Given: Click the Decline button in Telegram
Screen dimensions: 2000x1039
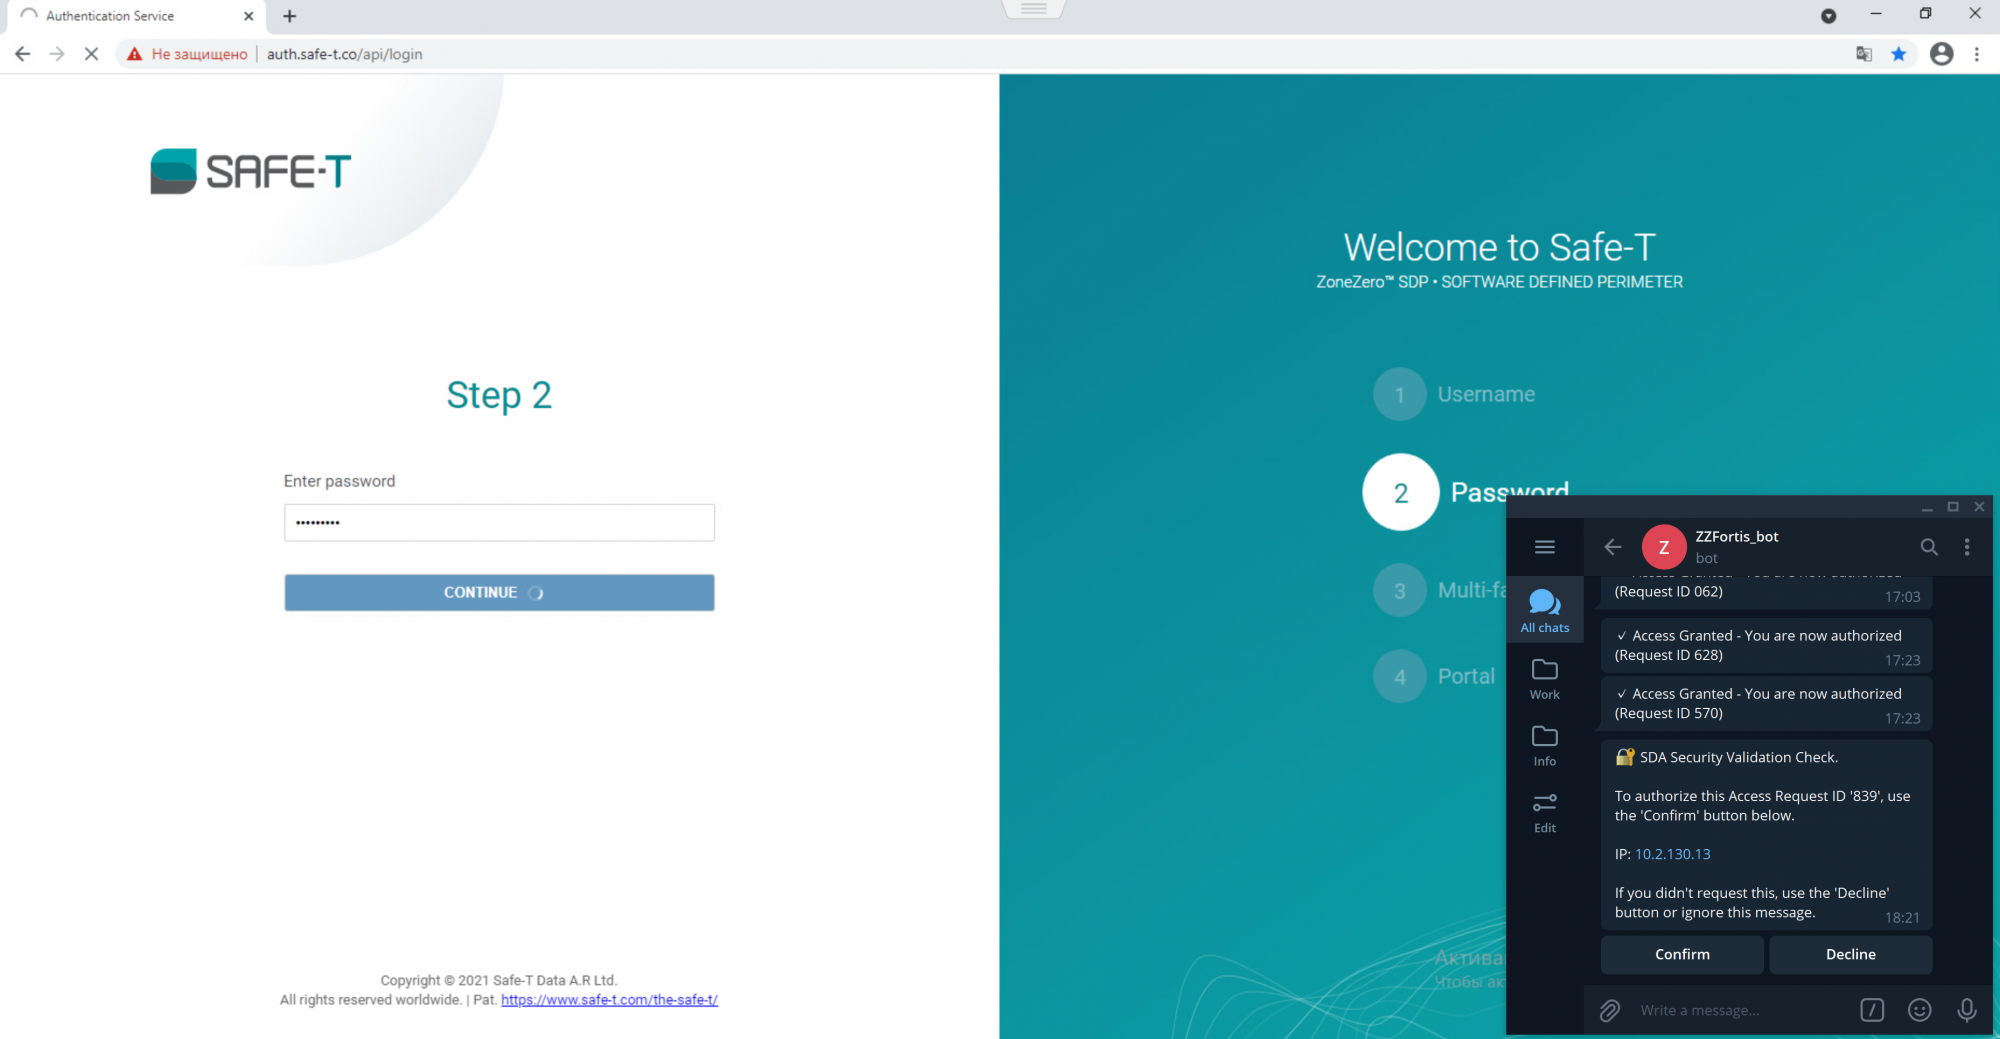Looking at the screenshot, I should click(1851, 955).
